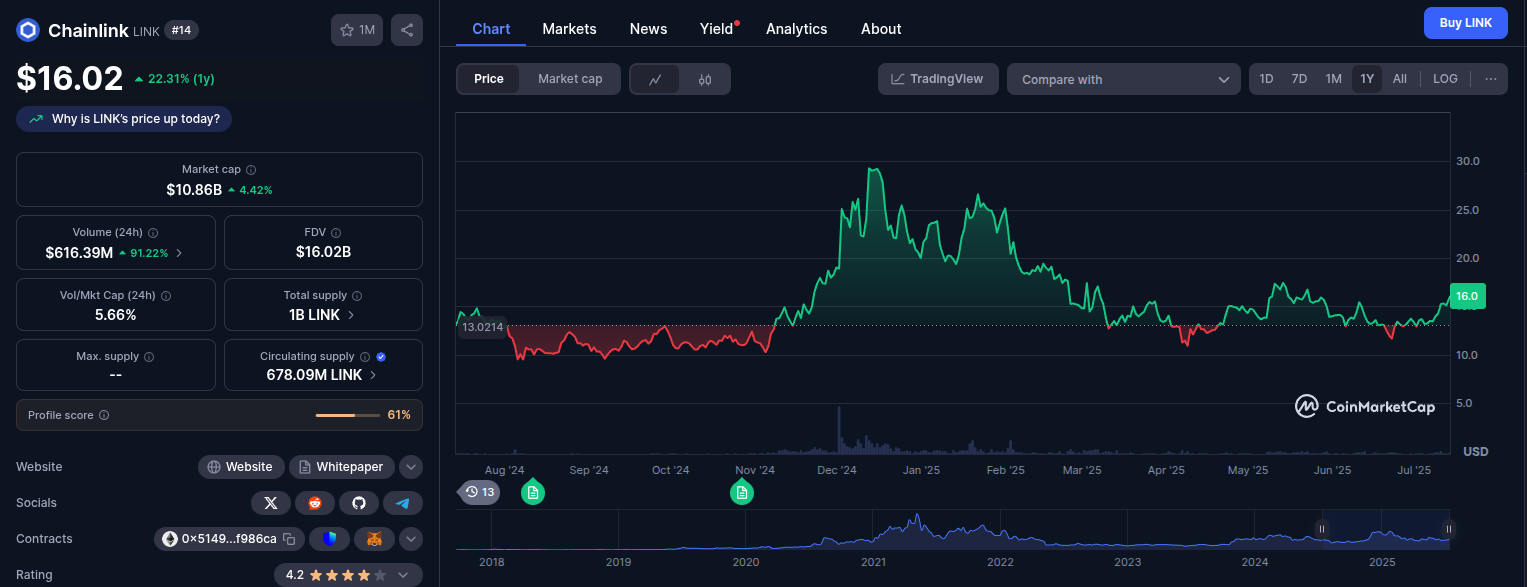Click Why is LINK's price up today?

[x=124, y=119]
